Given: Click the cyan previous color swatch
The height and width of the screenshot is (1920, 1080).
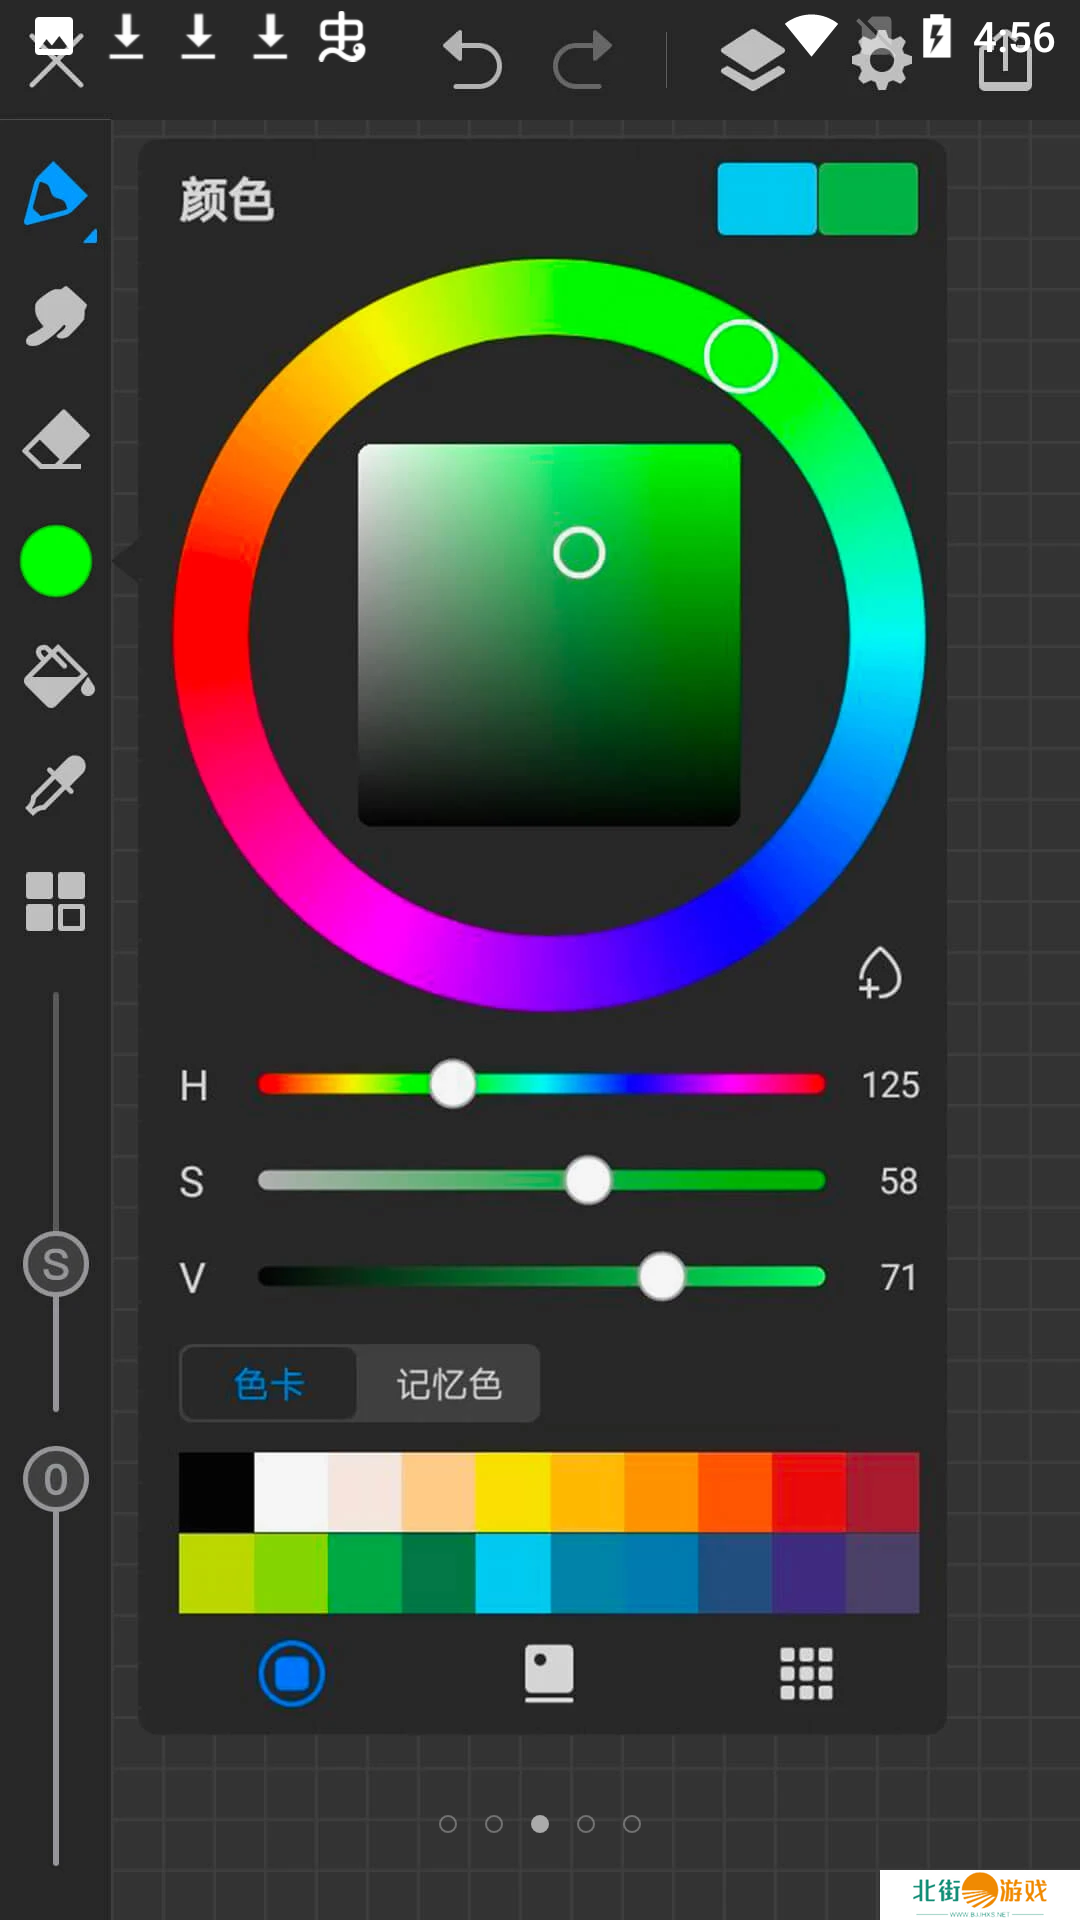Looking at the screenshot, I should coord(767,199).
